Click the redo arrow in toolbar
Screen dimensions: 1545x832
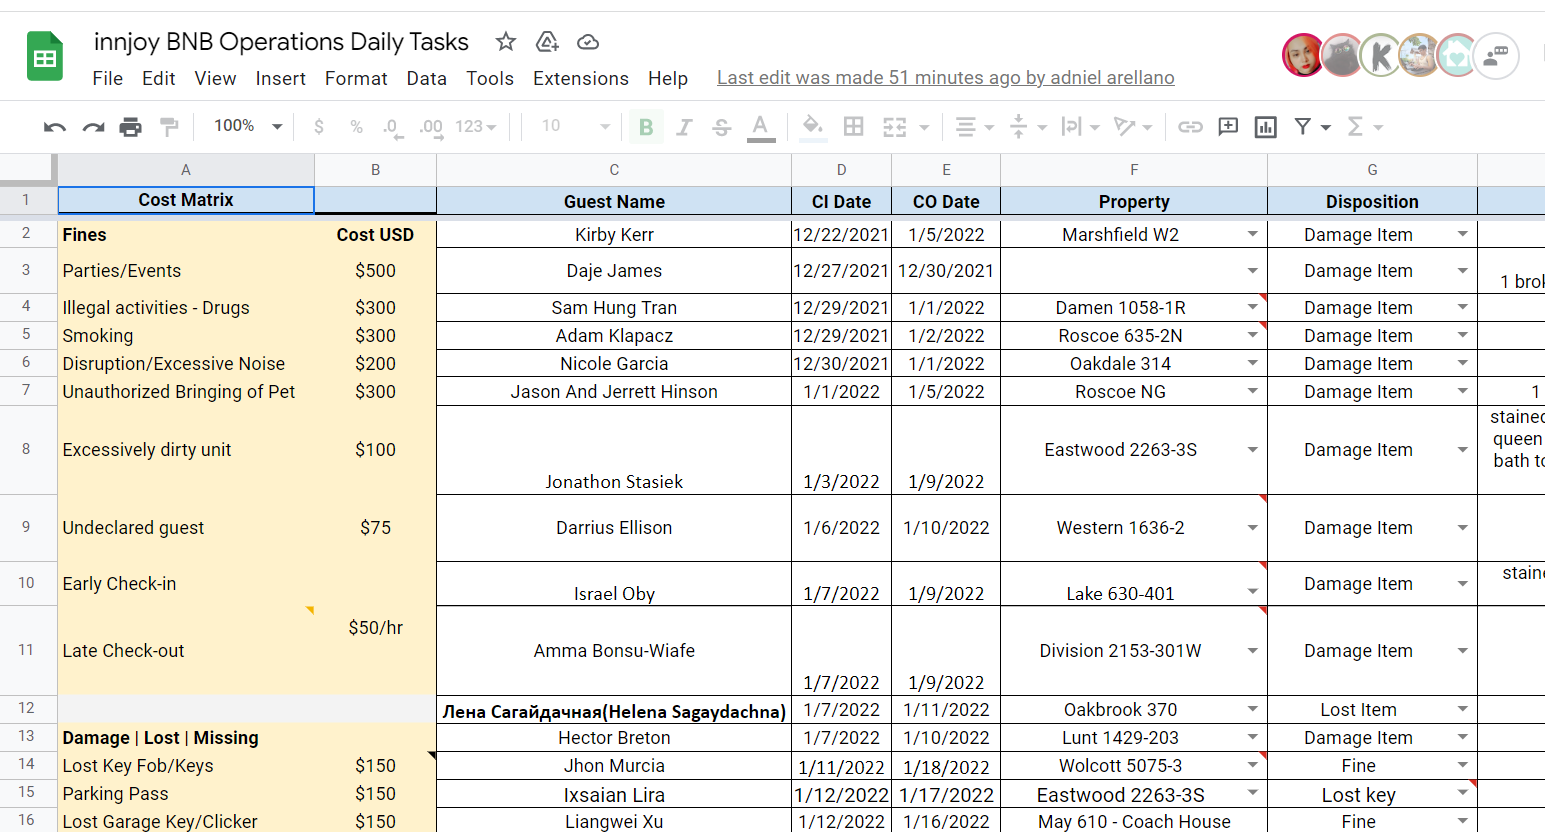(x=93, y=127)
